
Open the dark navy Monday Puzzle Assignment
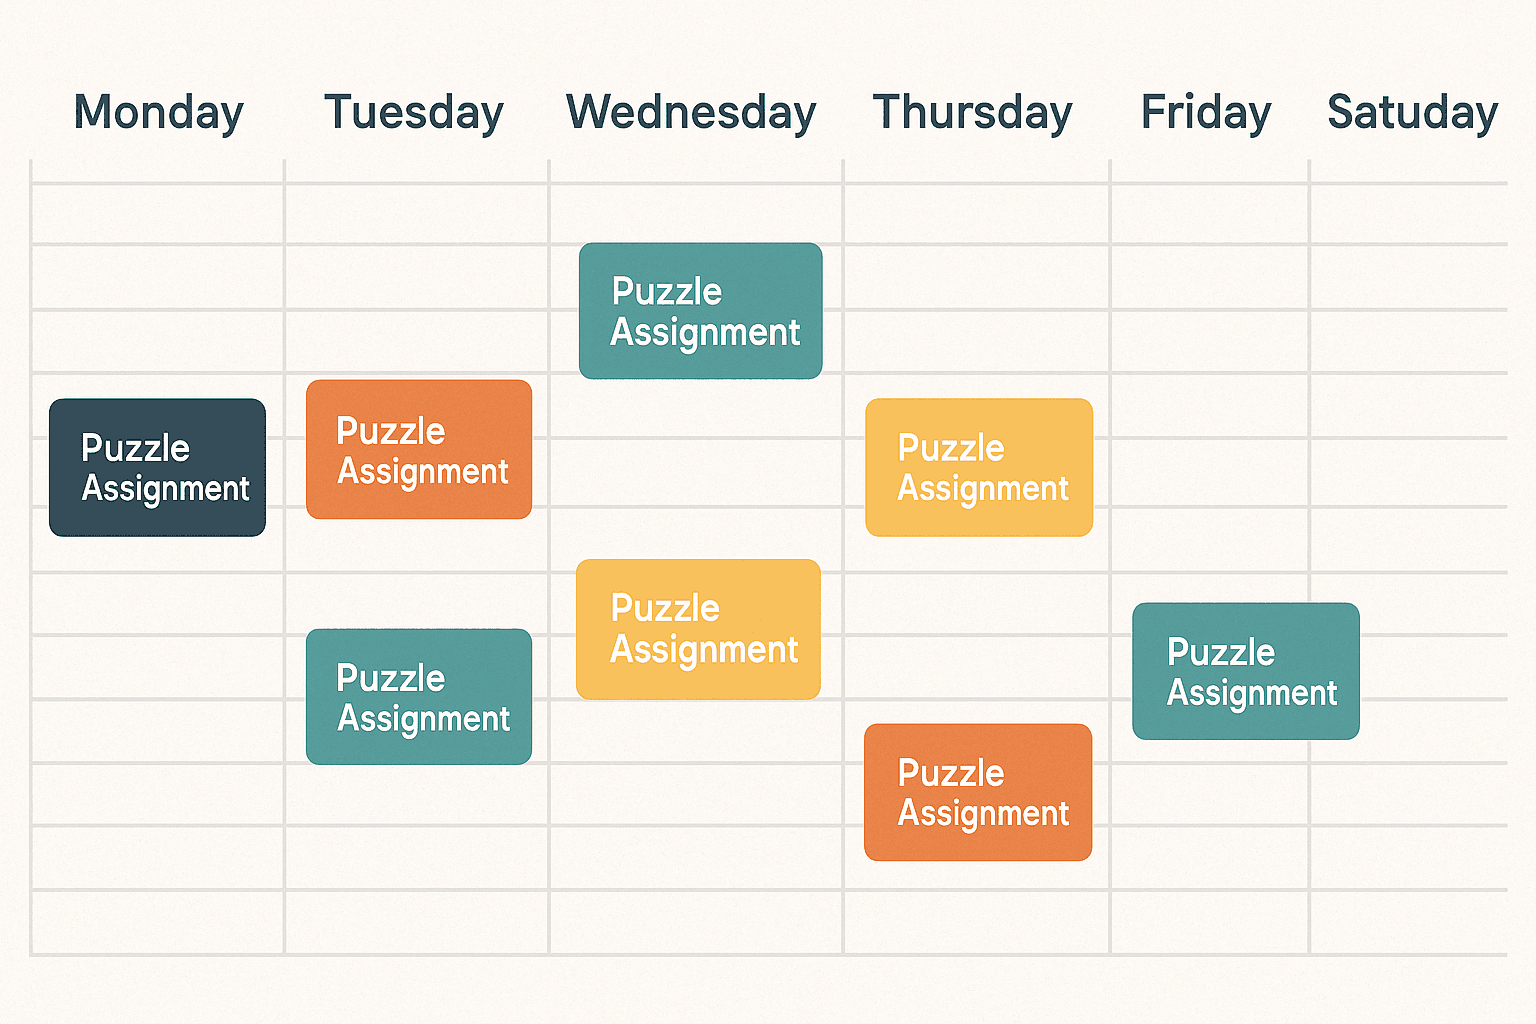157,467
